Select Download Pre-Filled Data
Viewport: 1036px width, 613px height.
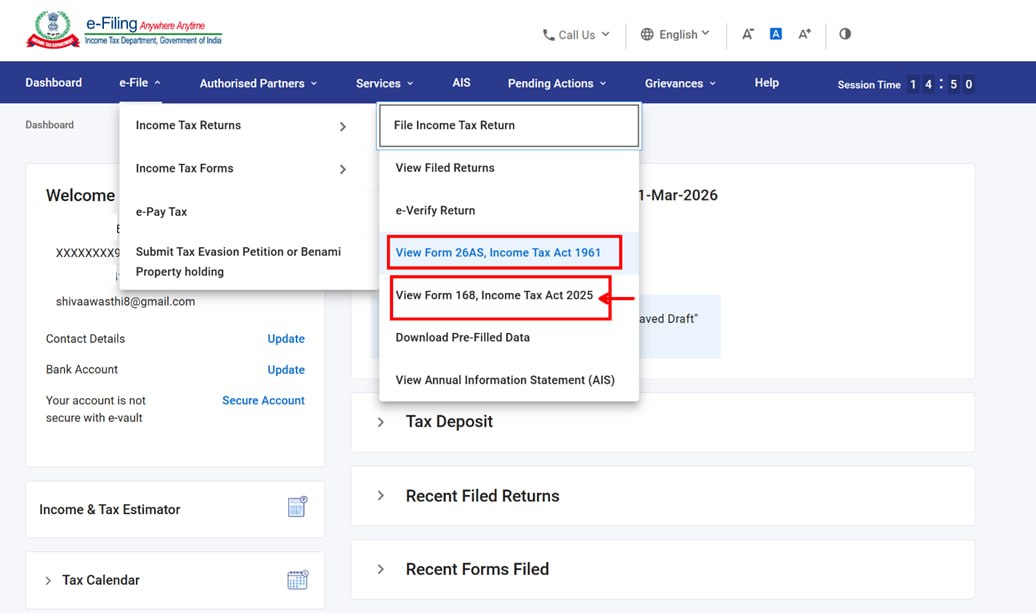click(x=509, y=338)
